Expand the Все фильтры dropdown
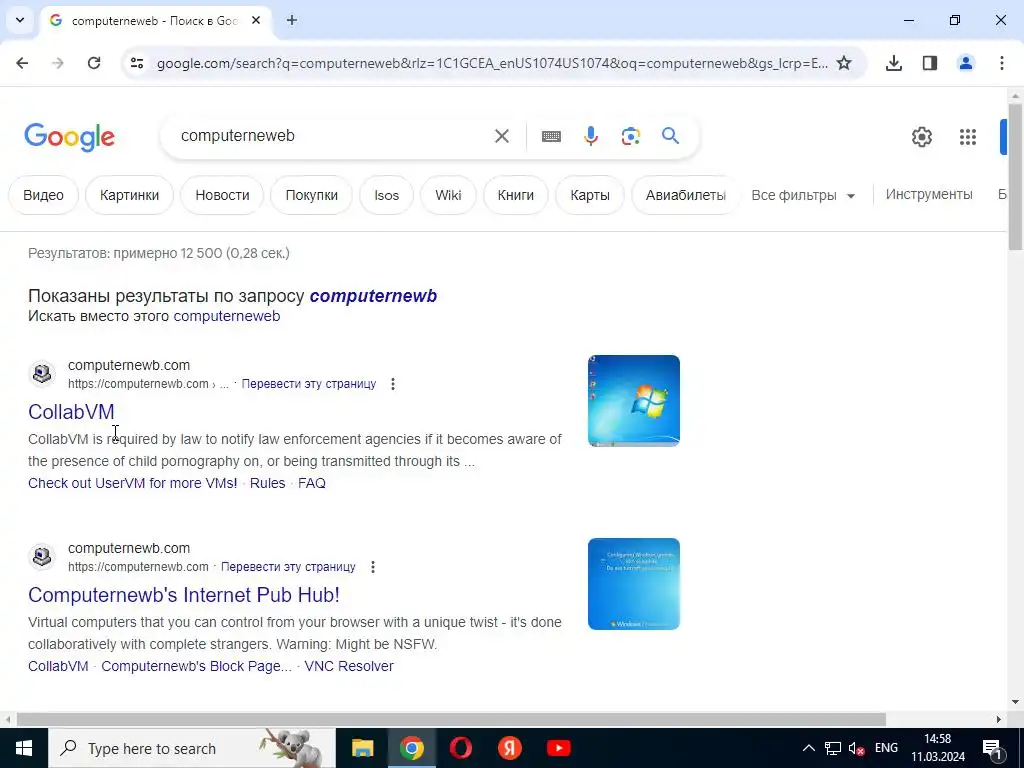Viewport: 1024px width, 768px height. click(803, 195)
